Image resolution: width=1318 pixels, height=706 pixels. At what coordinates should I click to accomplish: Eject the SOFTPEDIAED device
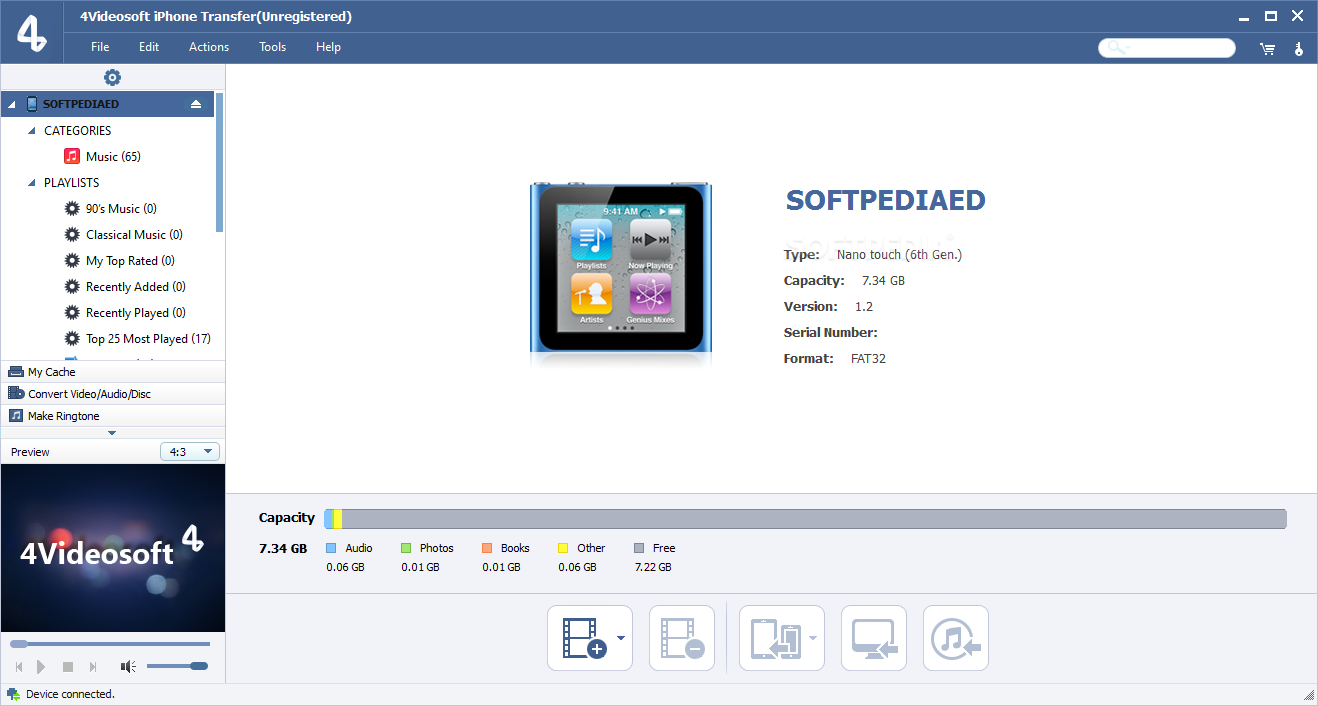tap(196, 104)
